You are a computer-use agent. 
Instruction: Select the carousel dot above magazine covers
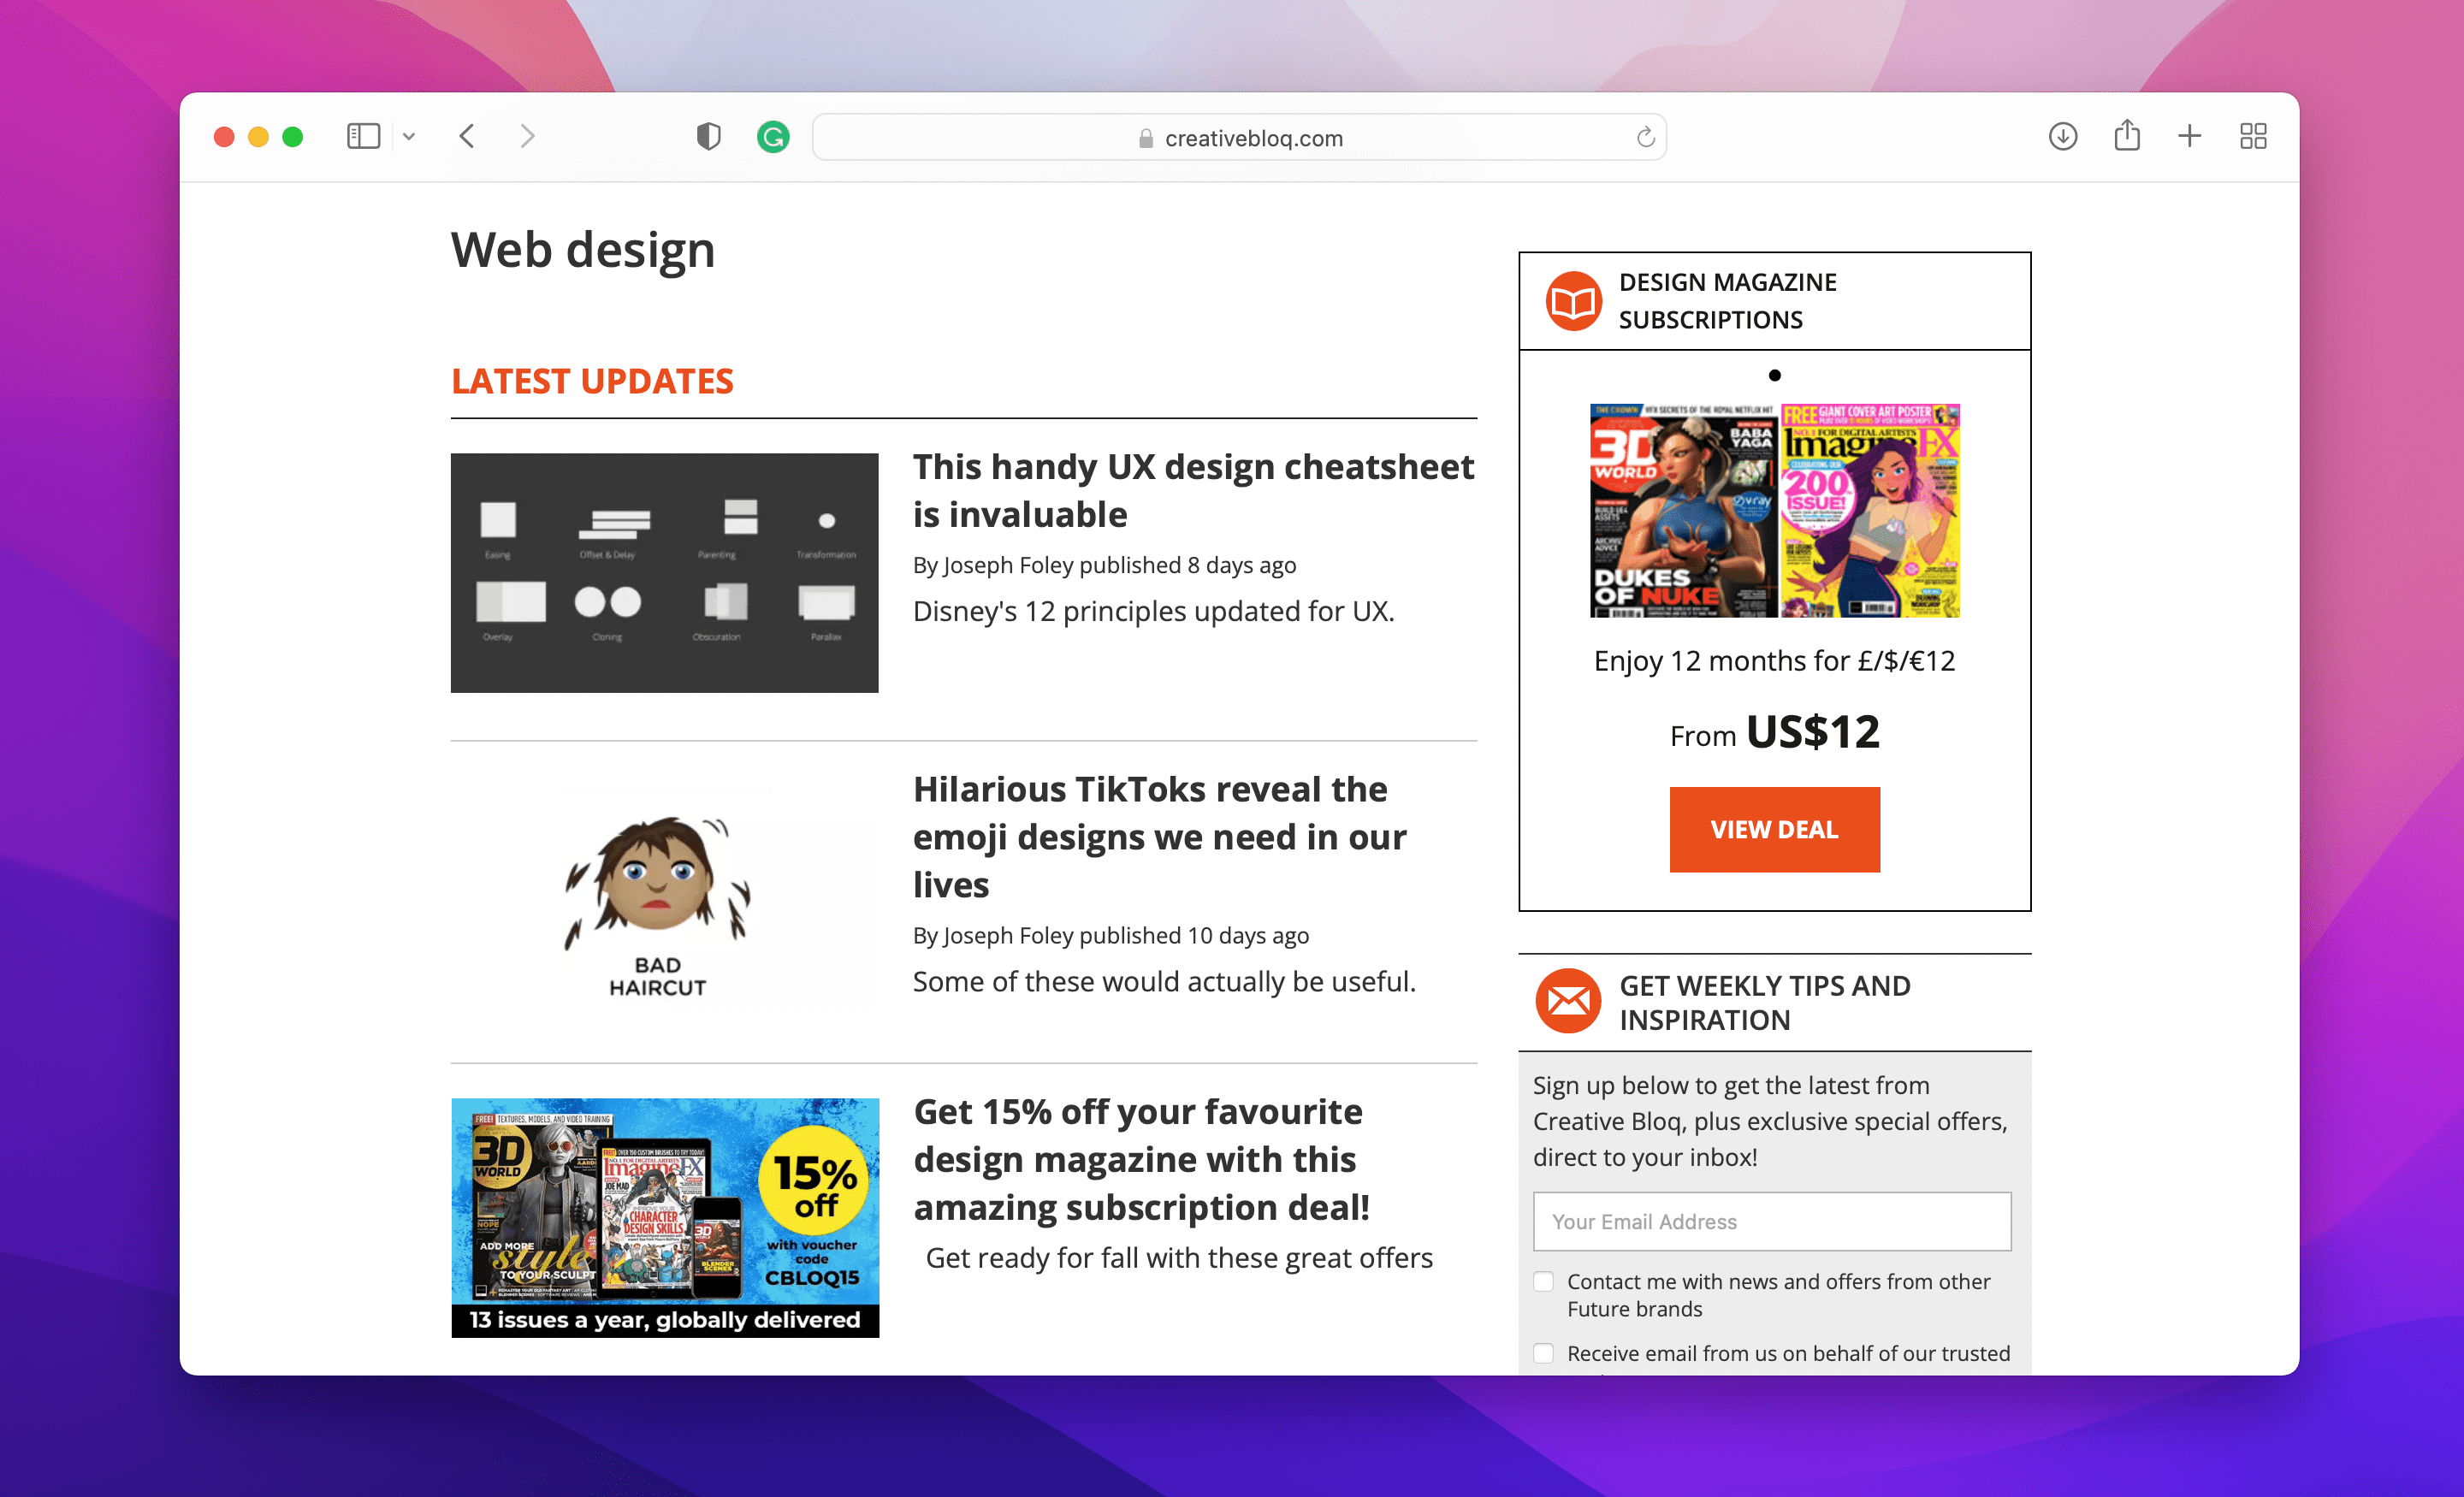(x=1774, y=376)
